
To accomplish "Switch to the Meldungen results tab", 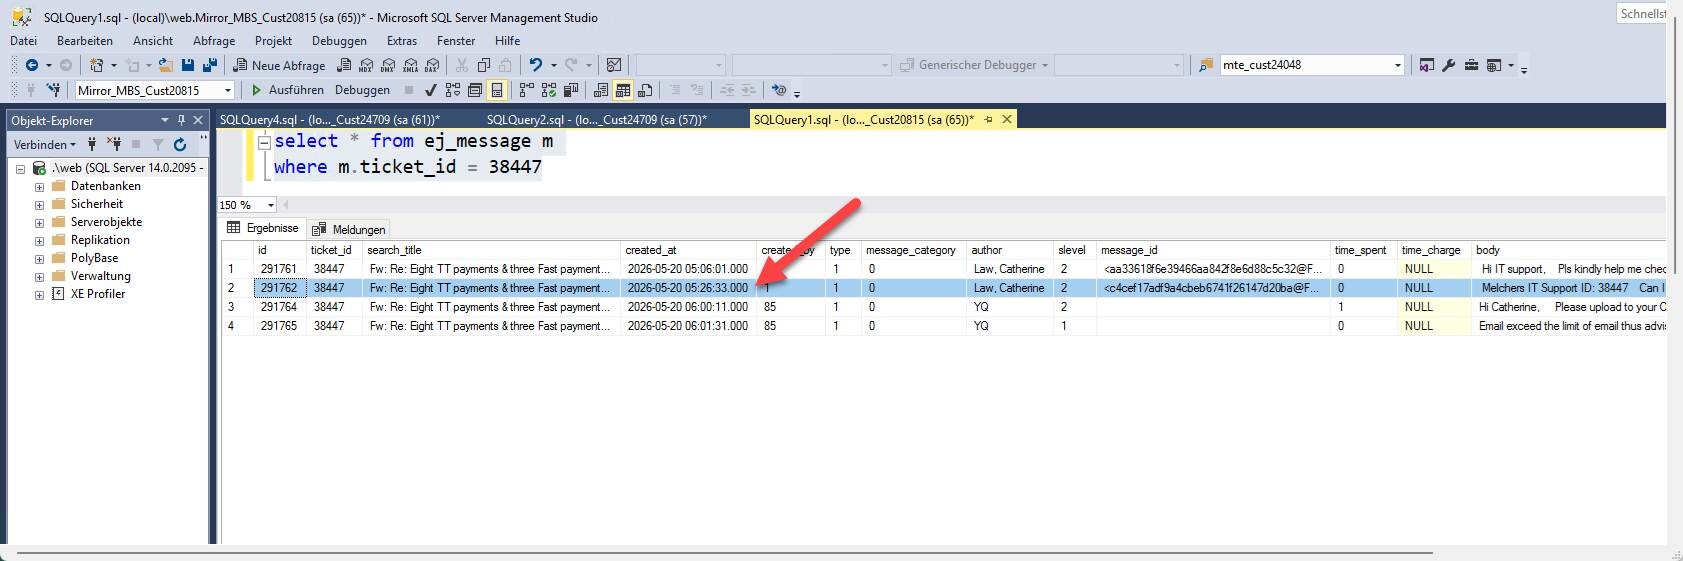I will pyautogui.click(x=349, y=229).
